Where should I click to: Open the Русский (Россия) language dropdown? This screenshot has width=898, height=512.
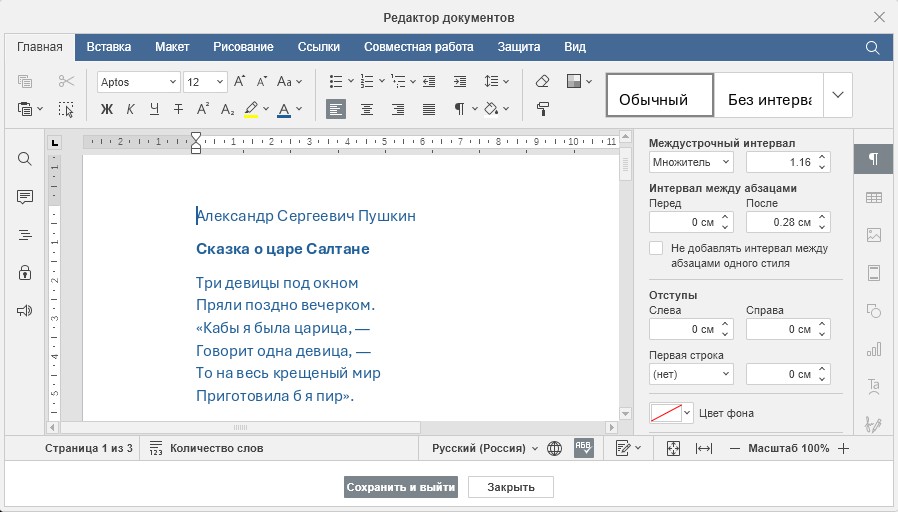tap(485, 448)
